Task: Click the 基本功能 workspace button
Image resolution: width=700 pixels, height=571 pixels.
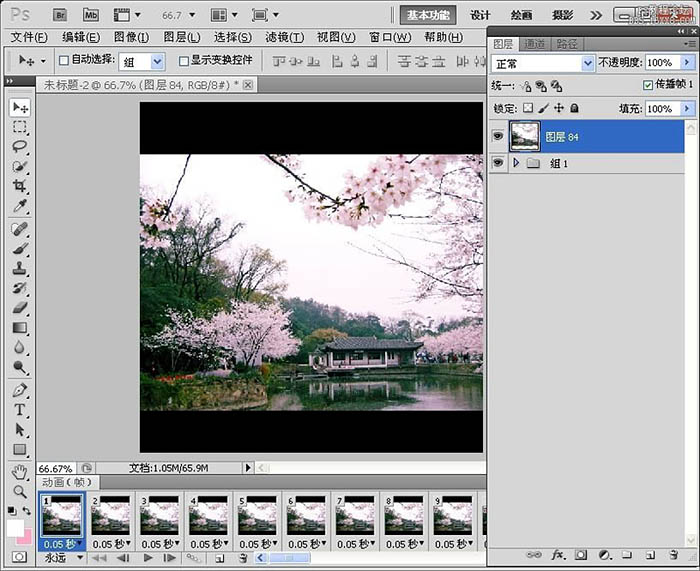Action: [428, 15]
